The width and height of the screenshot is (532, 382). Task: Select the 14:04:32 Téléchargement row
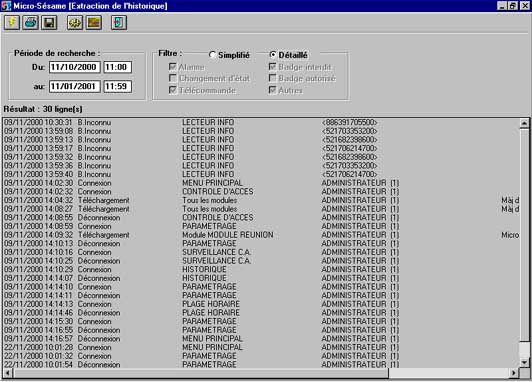[261, 200]
